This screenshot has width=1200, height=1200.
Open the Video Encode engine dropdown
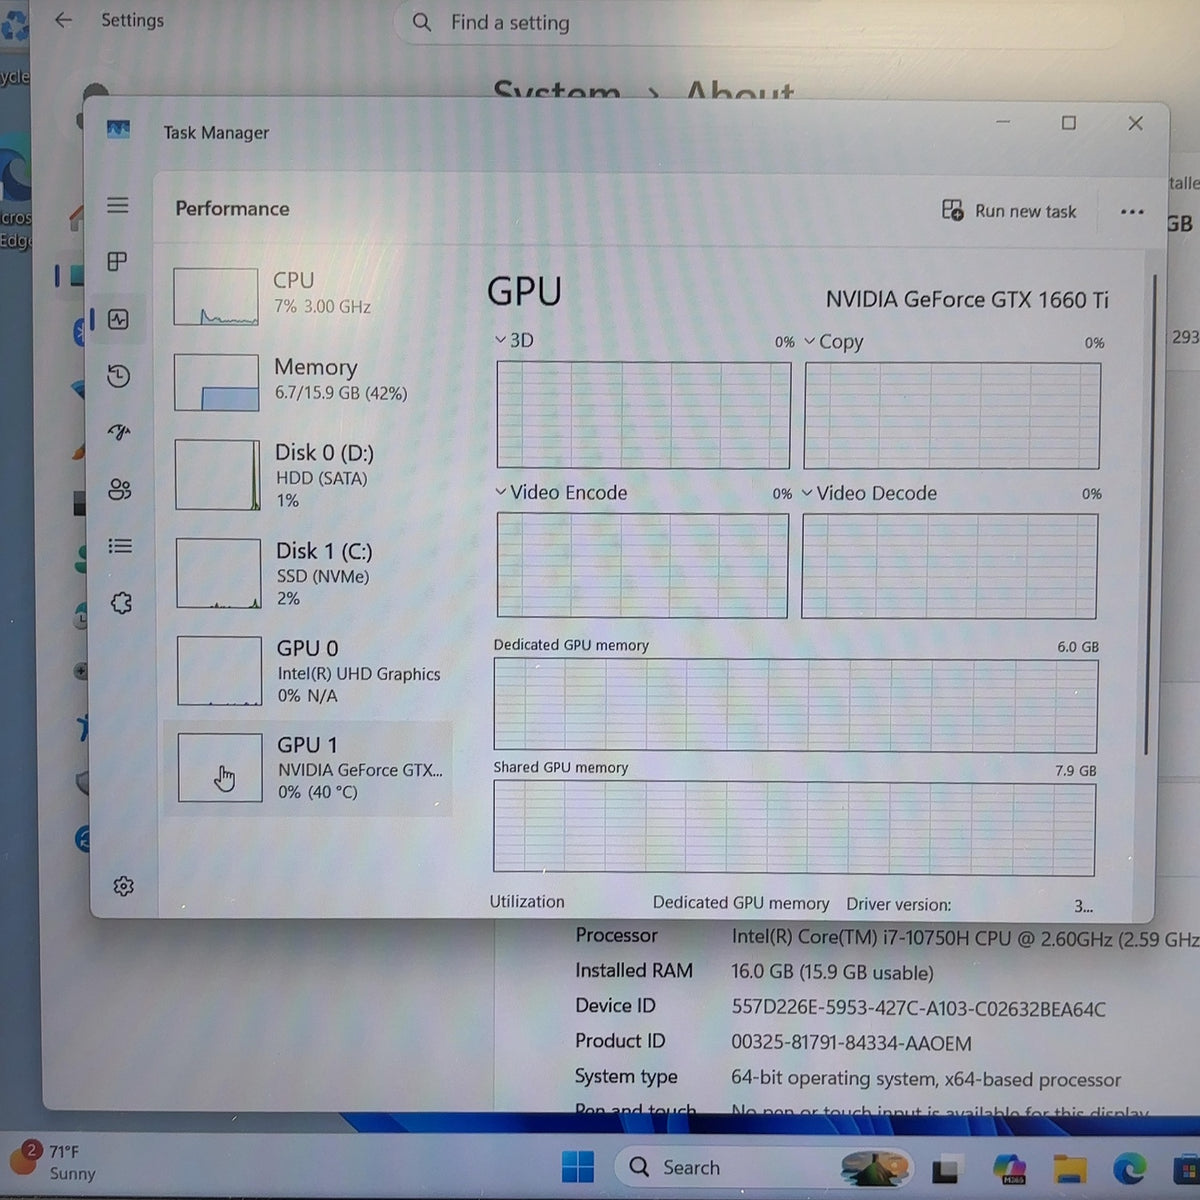561,492
